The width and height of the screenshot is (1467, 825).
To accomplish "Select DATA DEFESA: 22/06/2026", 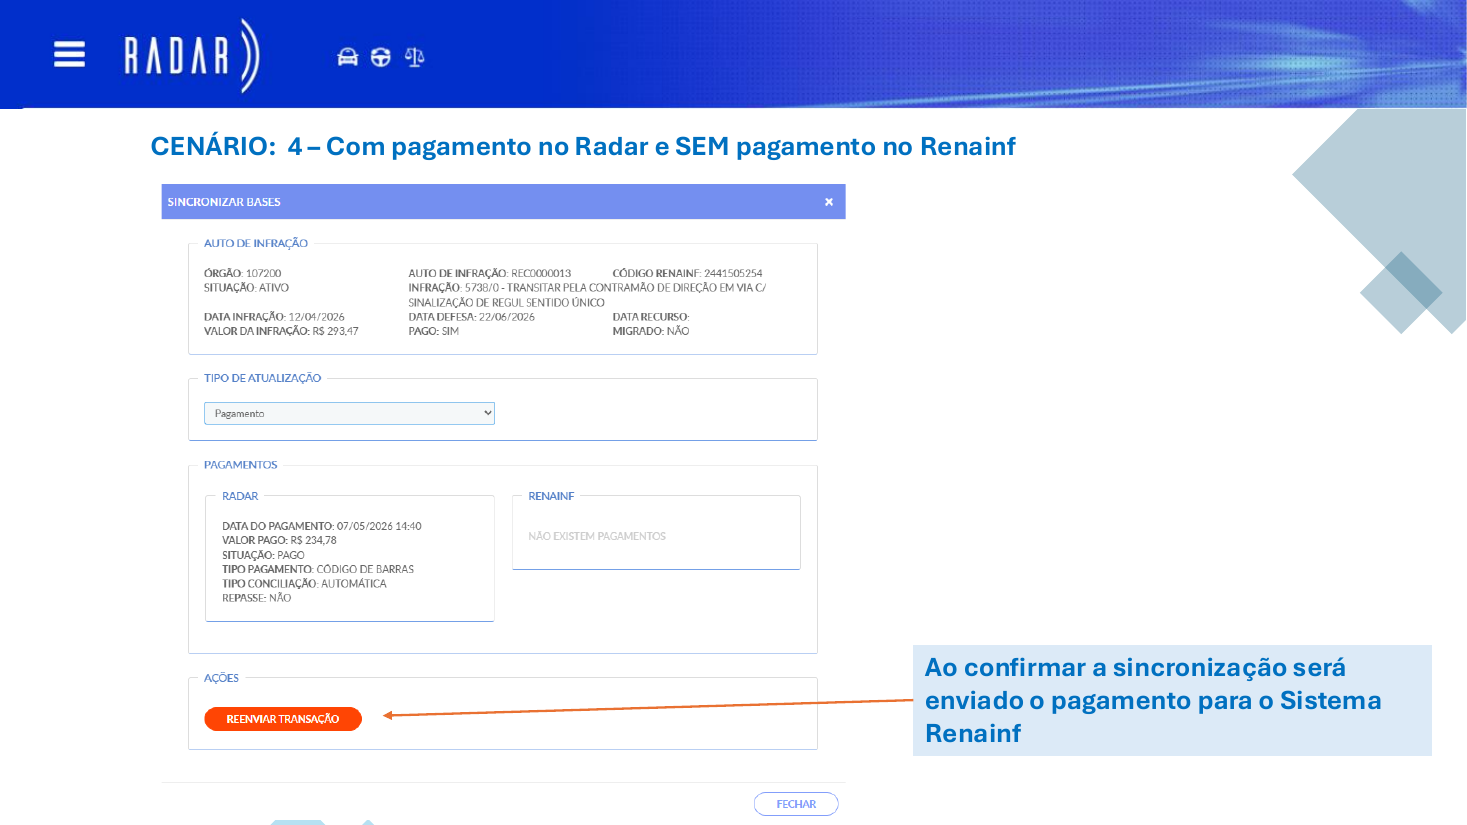I will click(x=471, y=317).
